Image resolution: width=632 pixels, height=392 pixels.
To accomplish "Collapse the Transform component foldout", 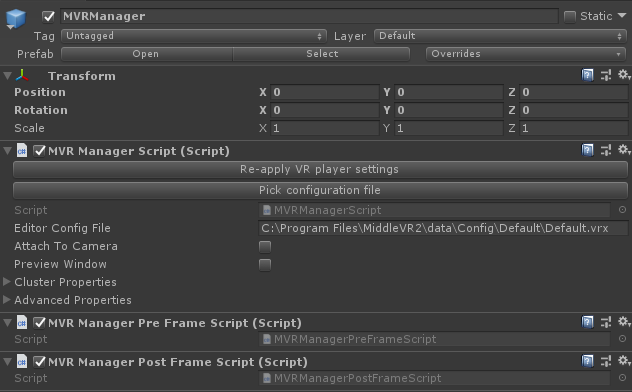I will tap(7, 75).
